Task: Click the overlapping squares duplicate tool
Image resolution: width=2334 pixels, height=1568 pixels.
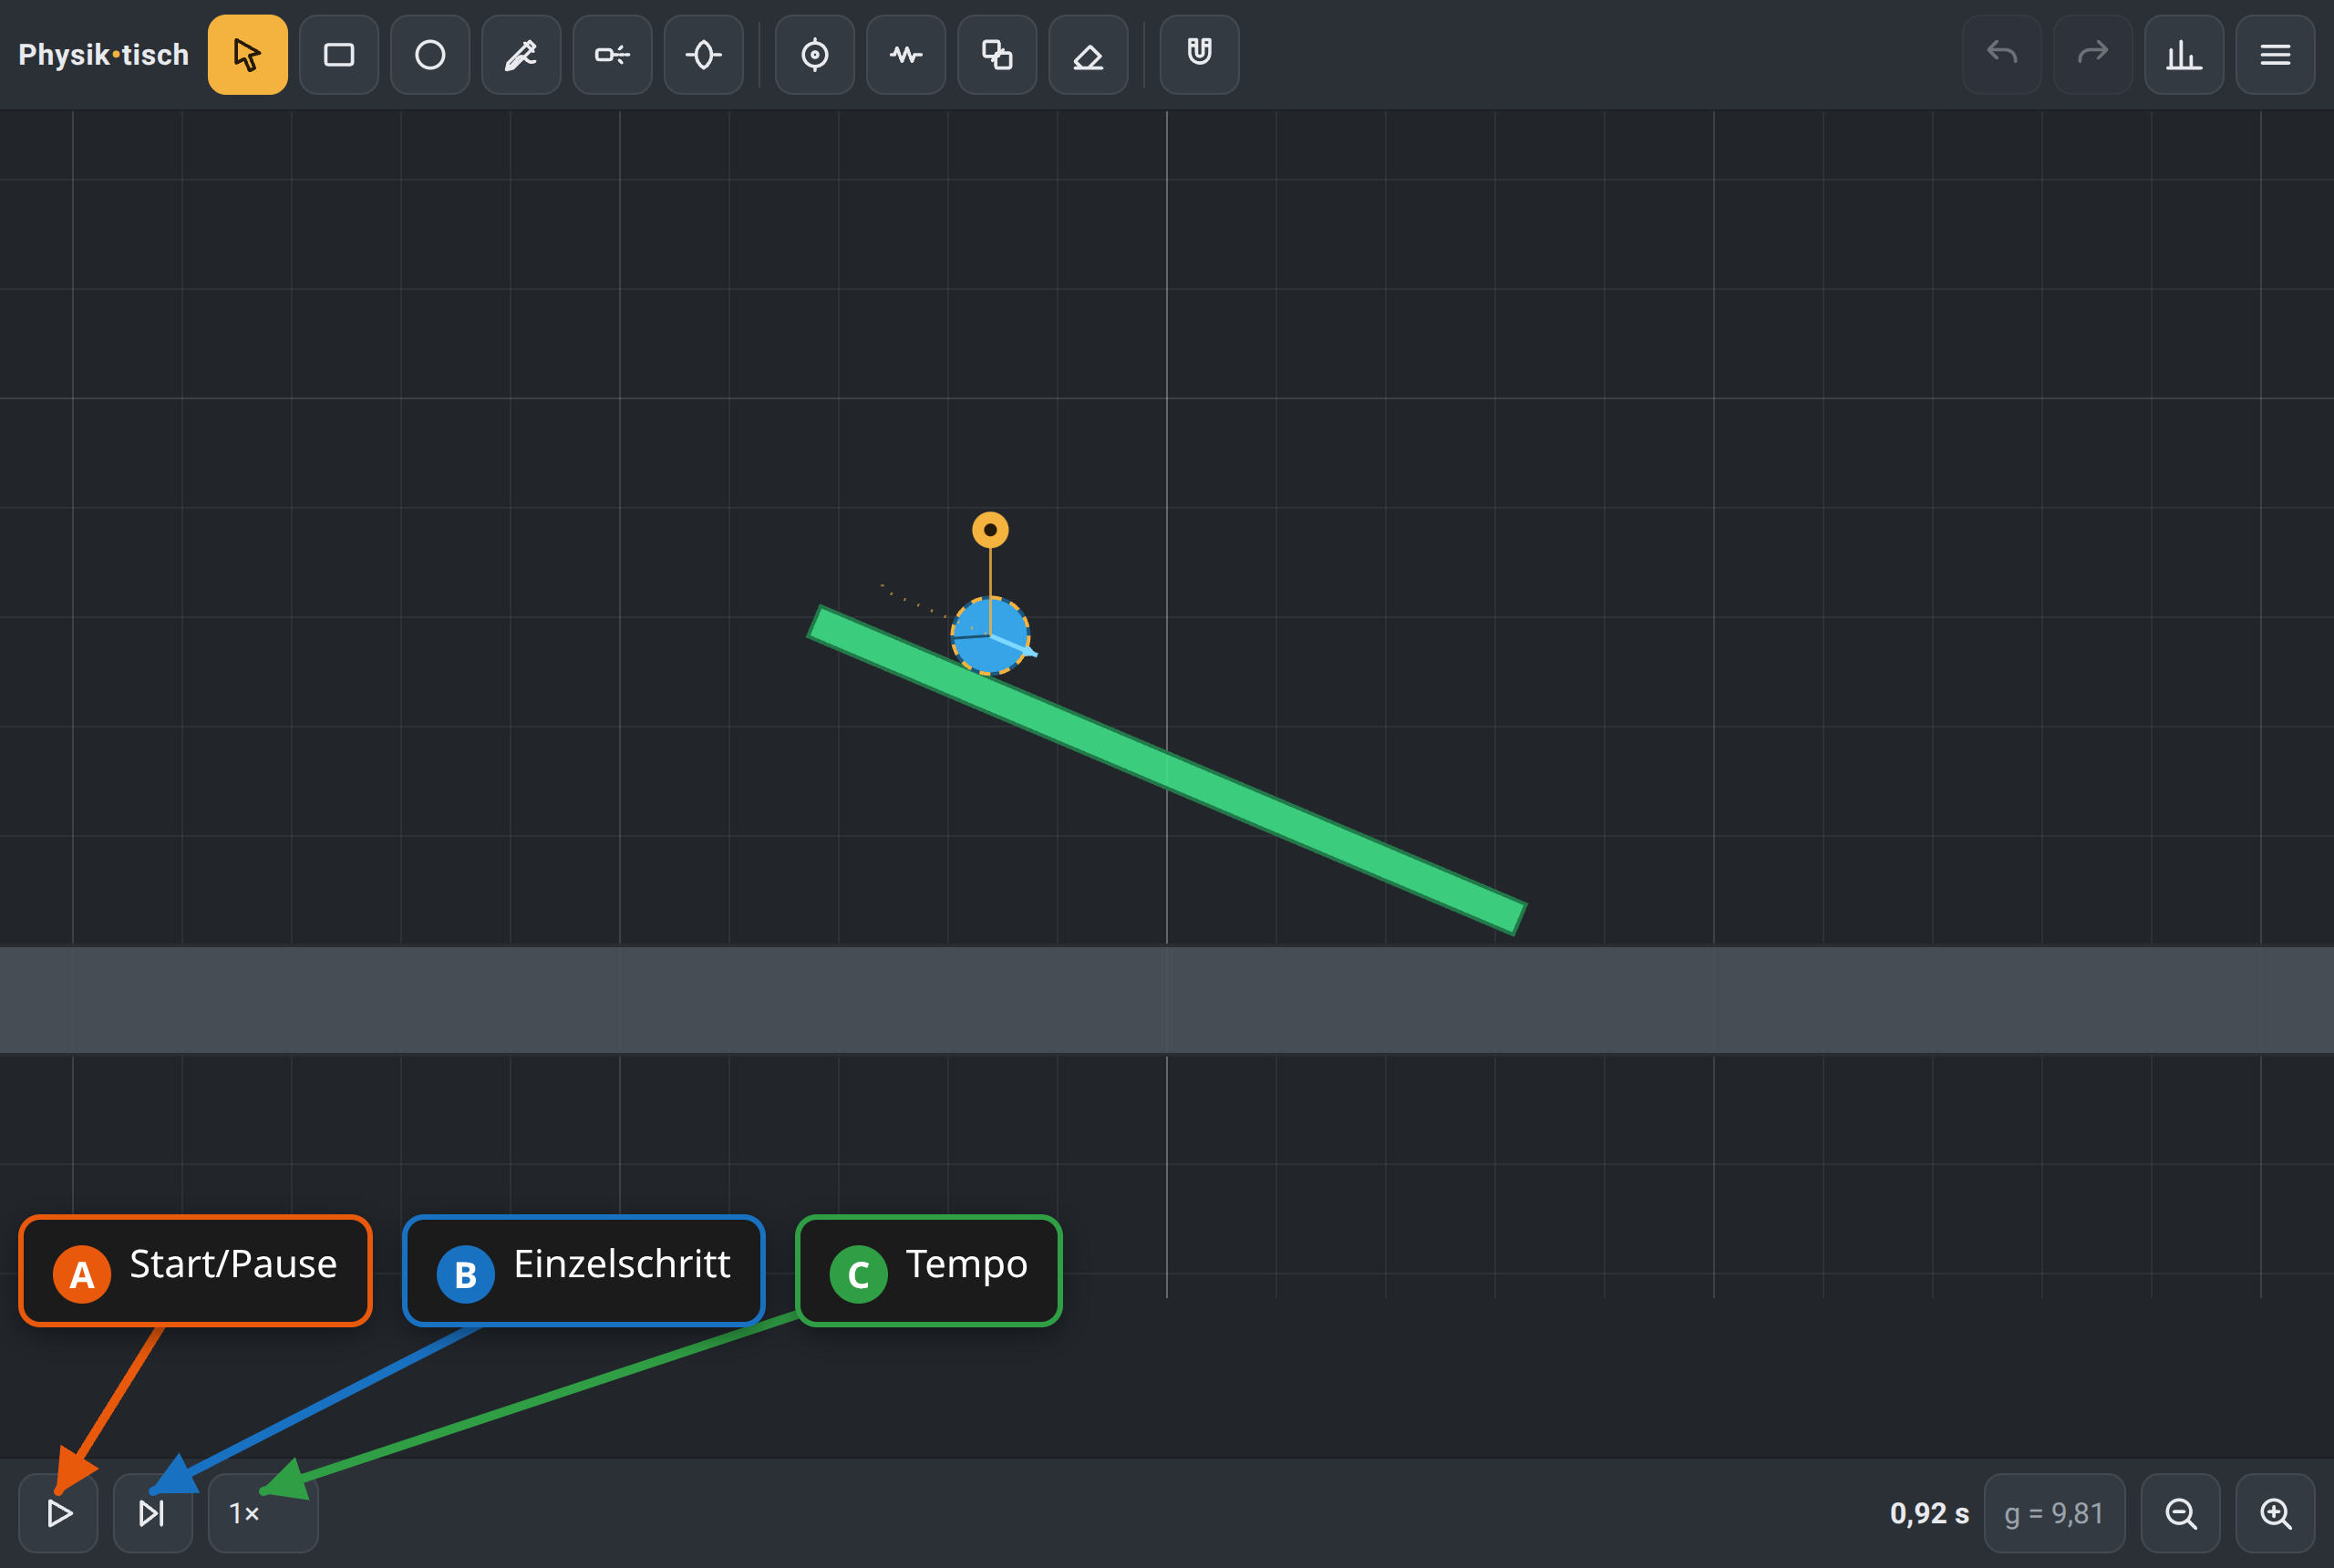Action: [997, 54]
